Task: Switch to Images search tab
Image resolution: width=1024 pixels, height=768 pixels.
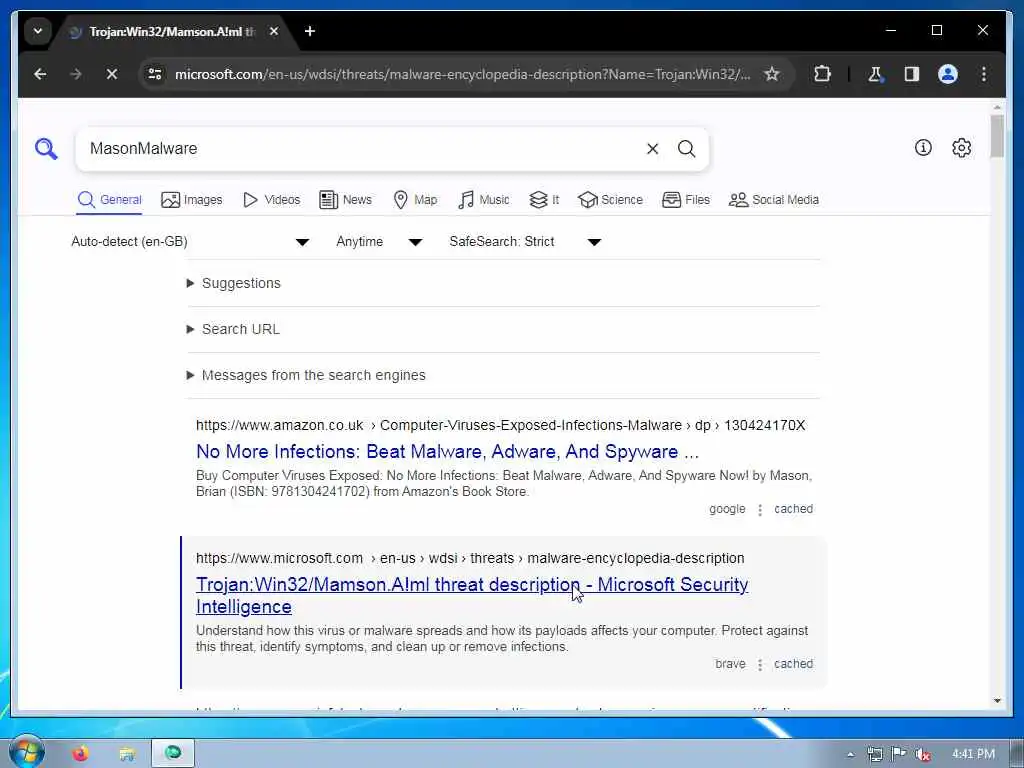Action: (x=191, y=200)
